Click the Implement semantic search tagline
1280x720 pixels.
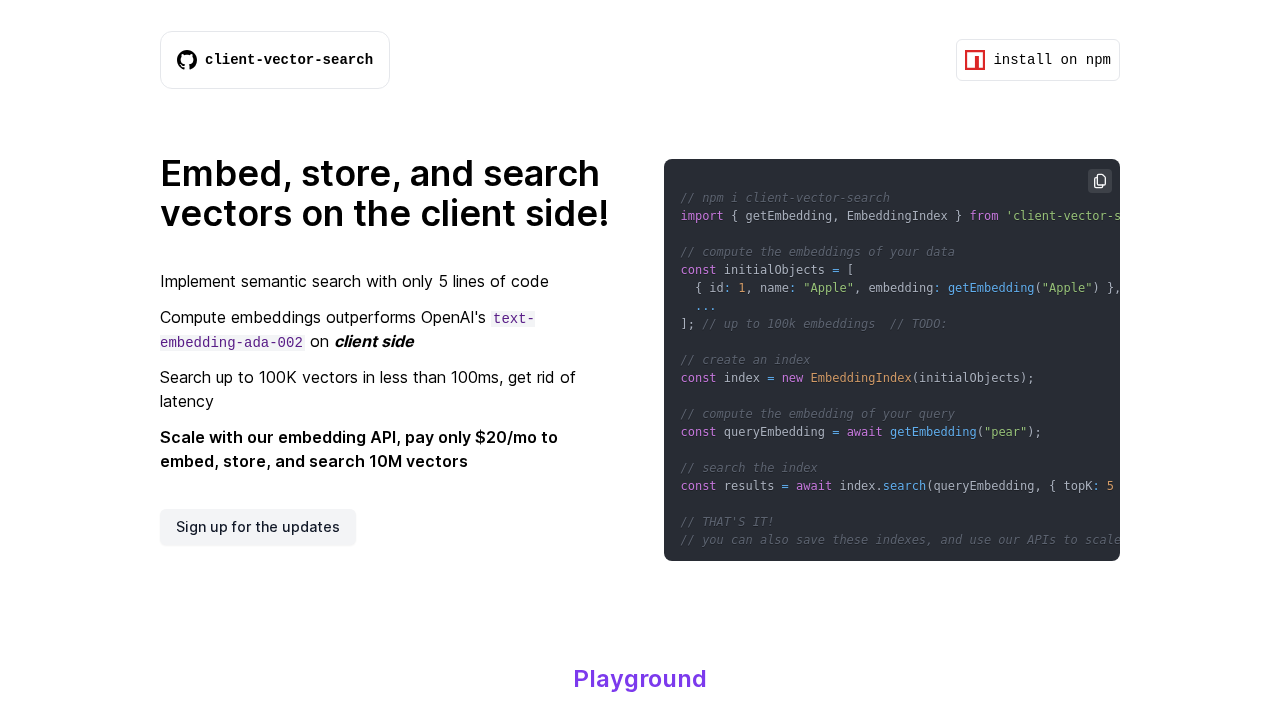pos(354,281)
